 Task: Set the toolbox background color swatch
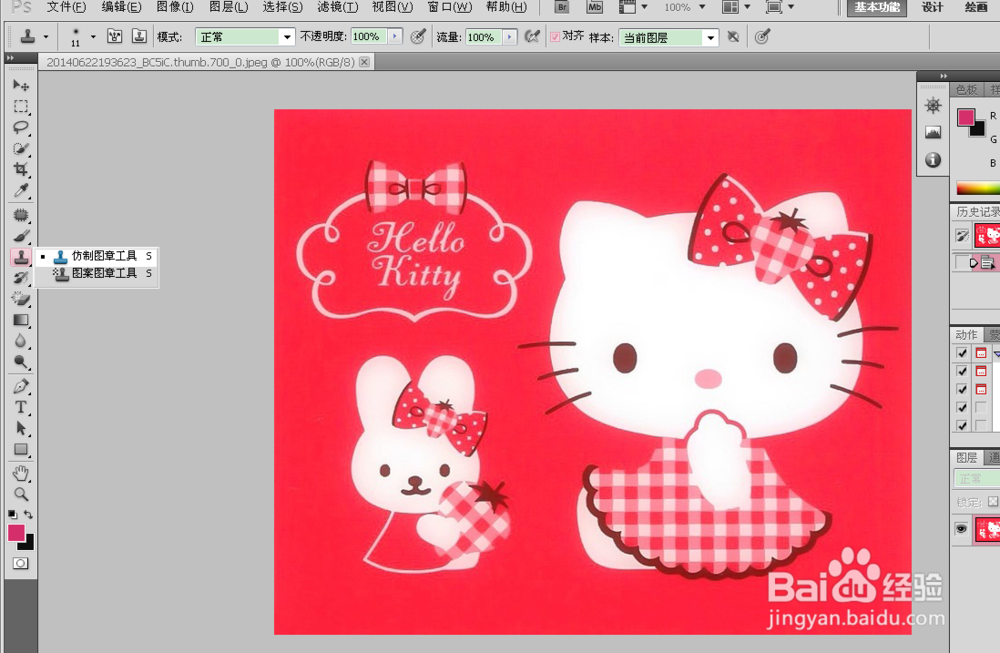(x=27, y=543)
